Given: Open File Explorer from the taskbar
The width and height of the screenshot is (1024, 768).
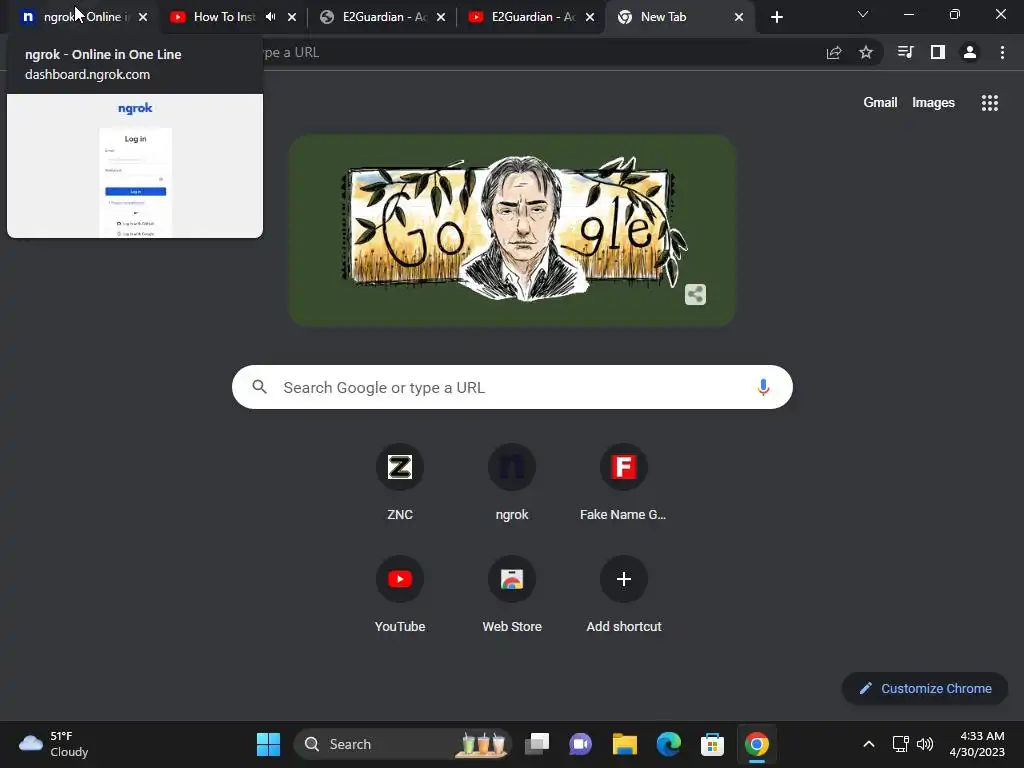Looking at the screenshot, I should click(x=624, y=744).
